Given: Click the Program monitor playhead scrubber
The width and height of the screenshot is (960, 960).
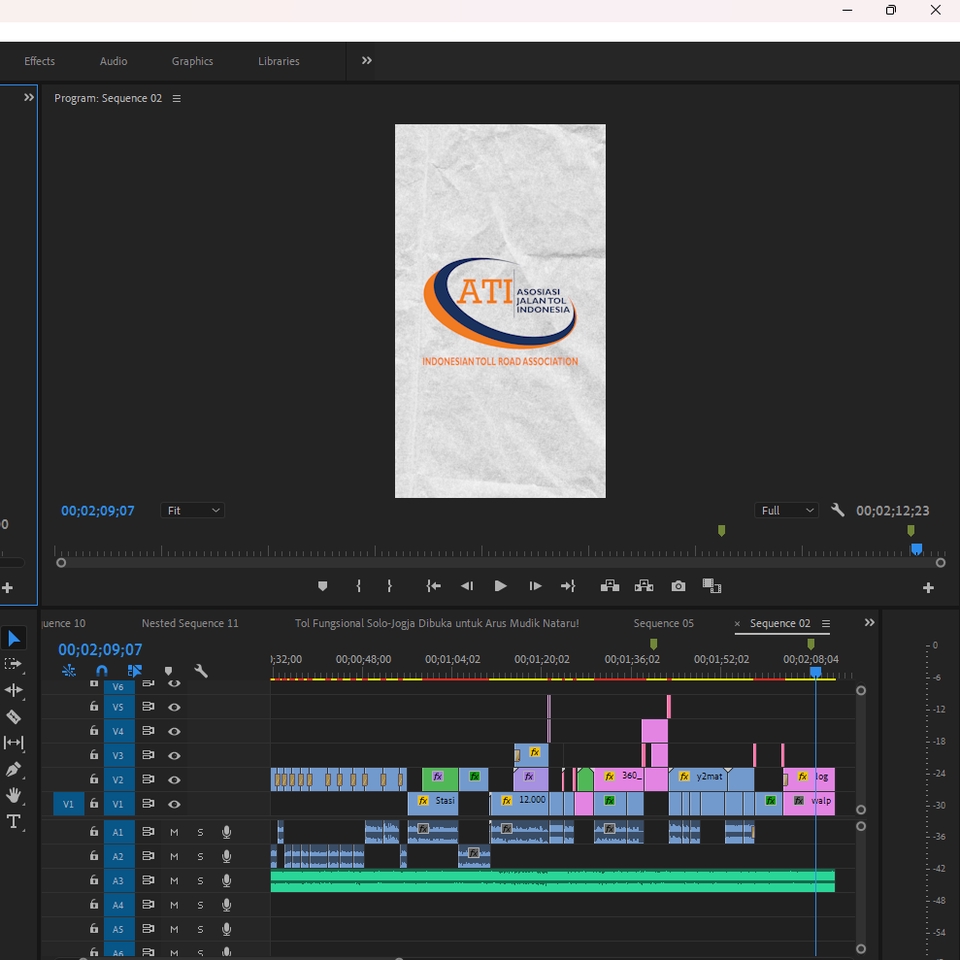Looking at the screenshot, I should tap(916, 549).
